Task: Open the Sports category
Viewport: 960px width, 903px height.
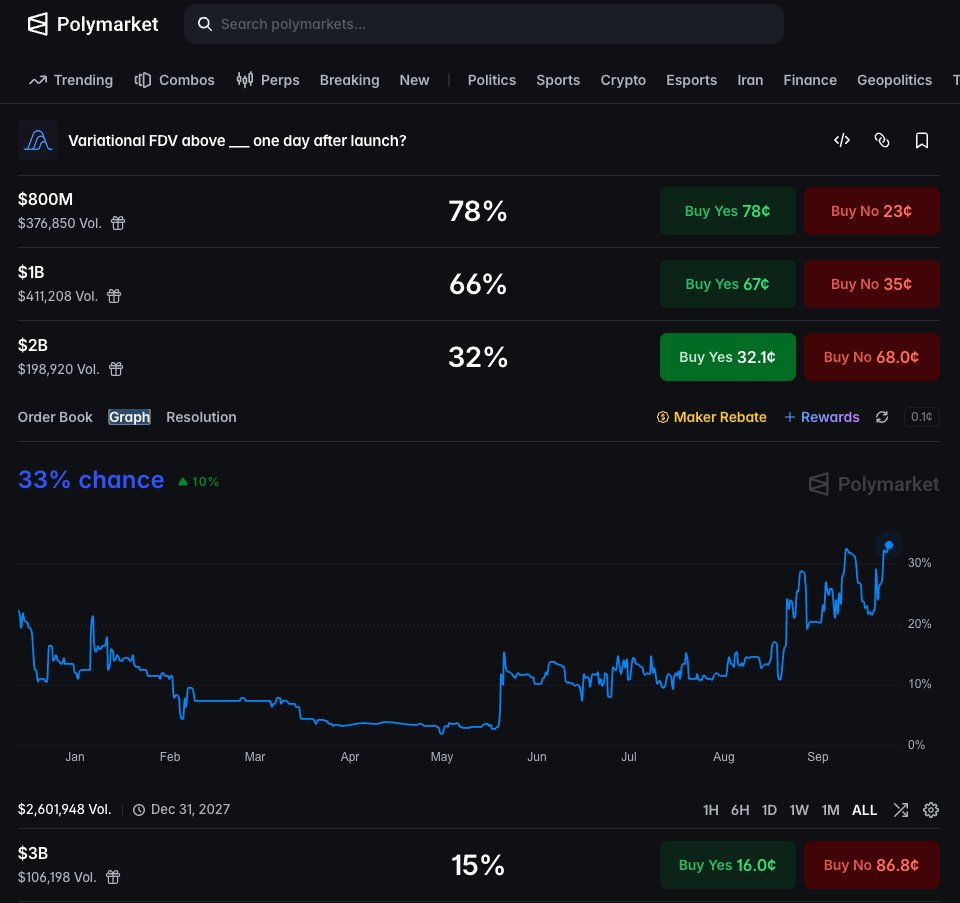Action: [558, 80]
